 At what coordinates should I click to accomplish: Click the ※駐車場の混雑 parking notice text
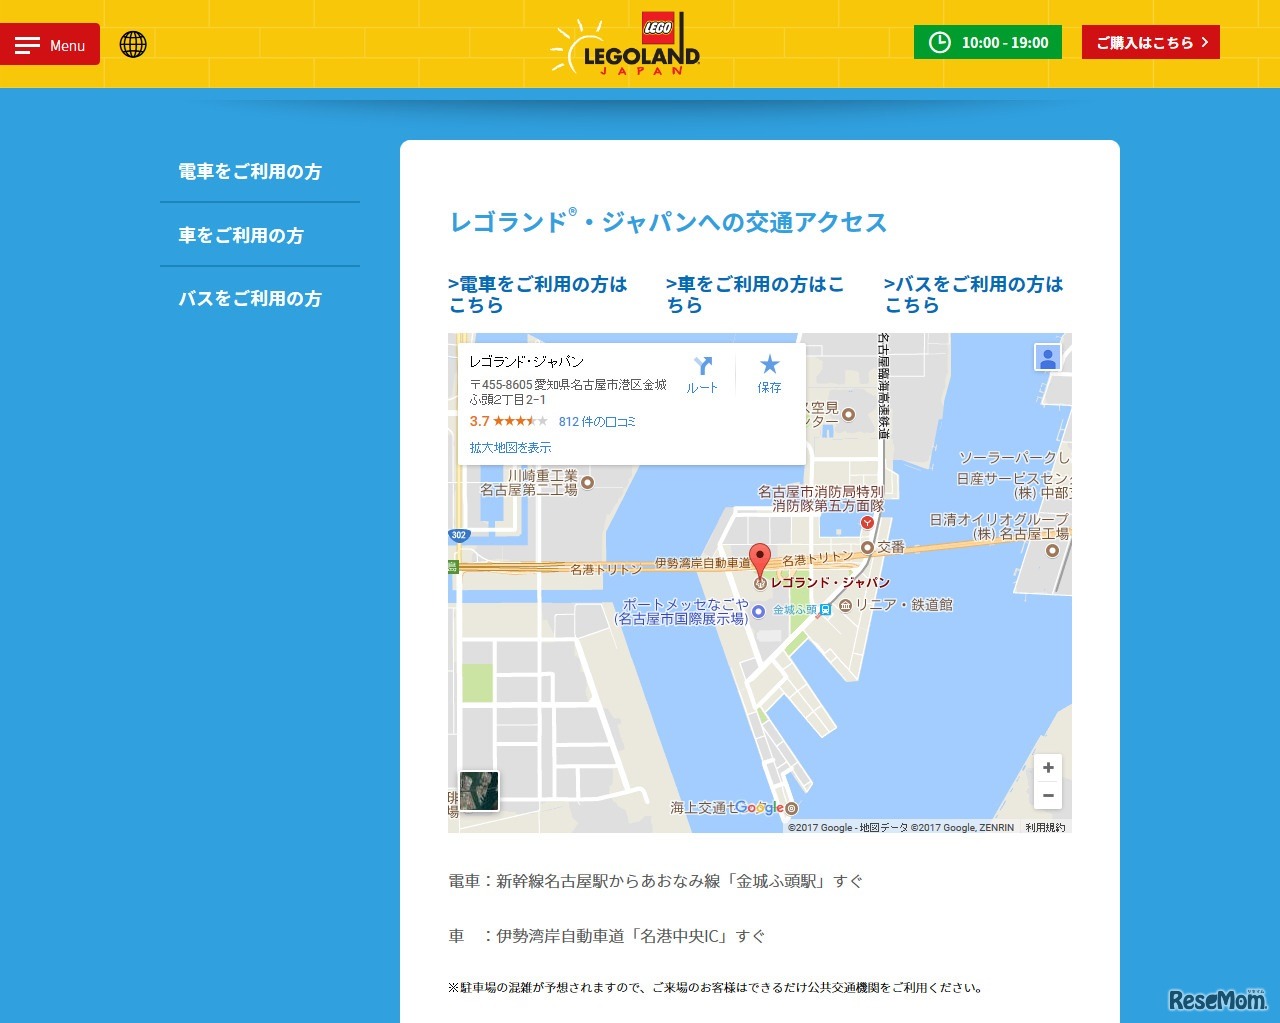pyautogui.click(x=715, y=988)
